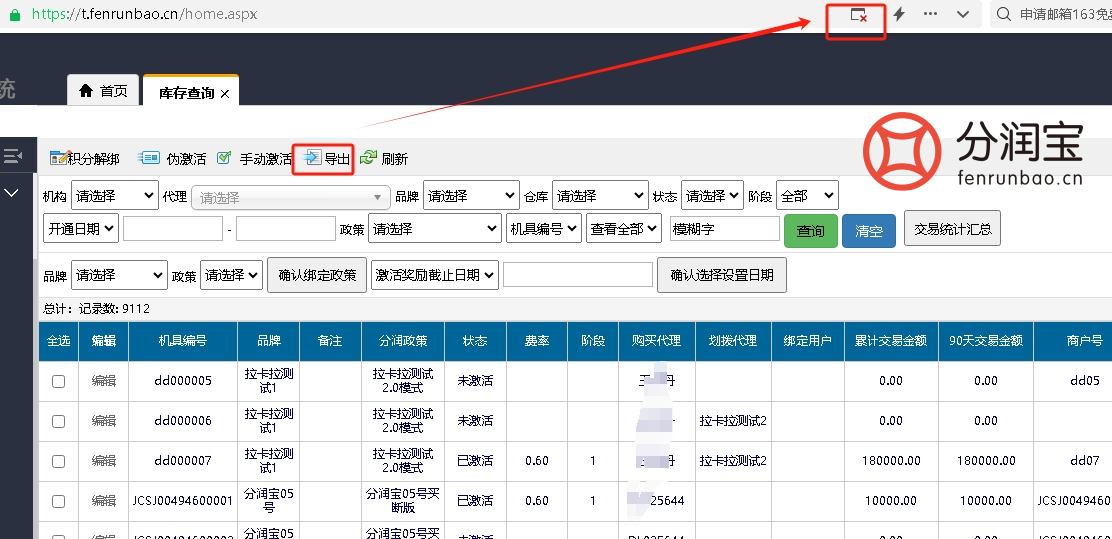Open the 机构 dropdown
This screenshot has width=1112, height=539.
click(114, 196)
